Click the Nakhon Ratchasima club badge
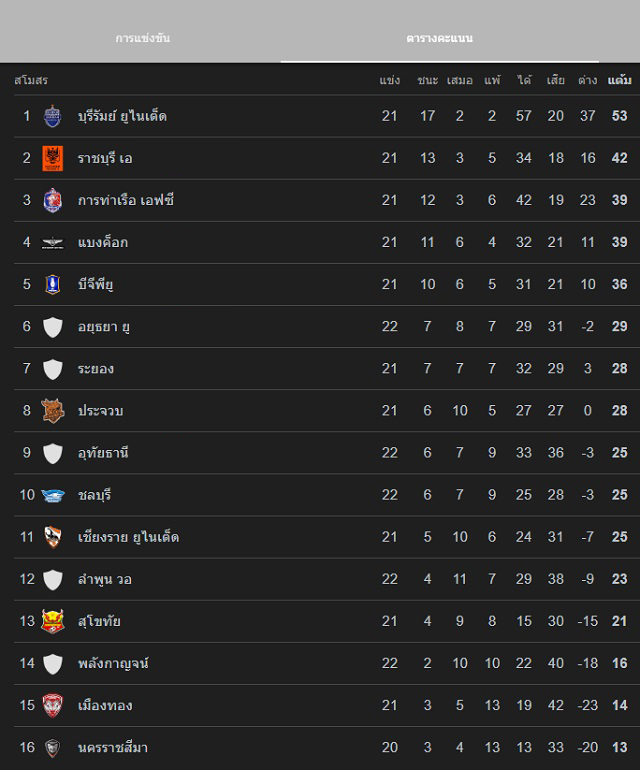This screenshot has height=770, width=640. click(x=53, y=747)
